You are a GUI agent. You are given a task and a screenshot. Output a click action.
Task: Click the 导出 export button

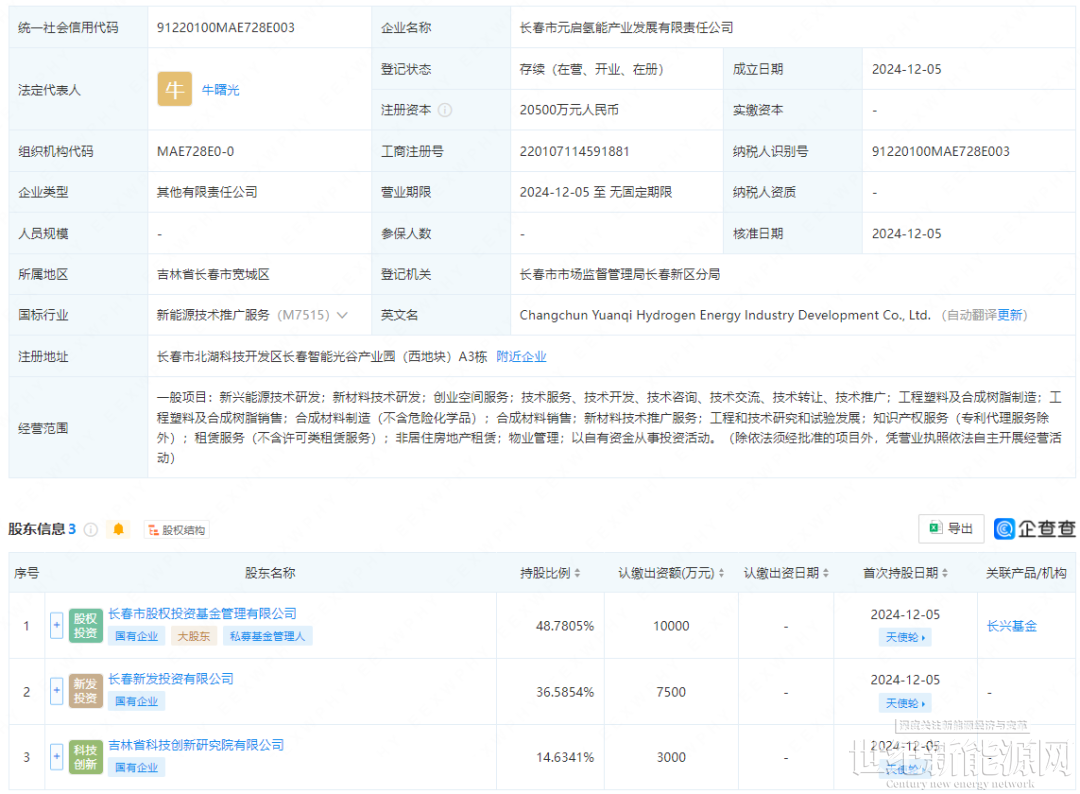(951, 528)
